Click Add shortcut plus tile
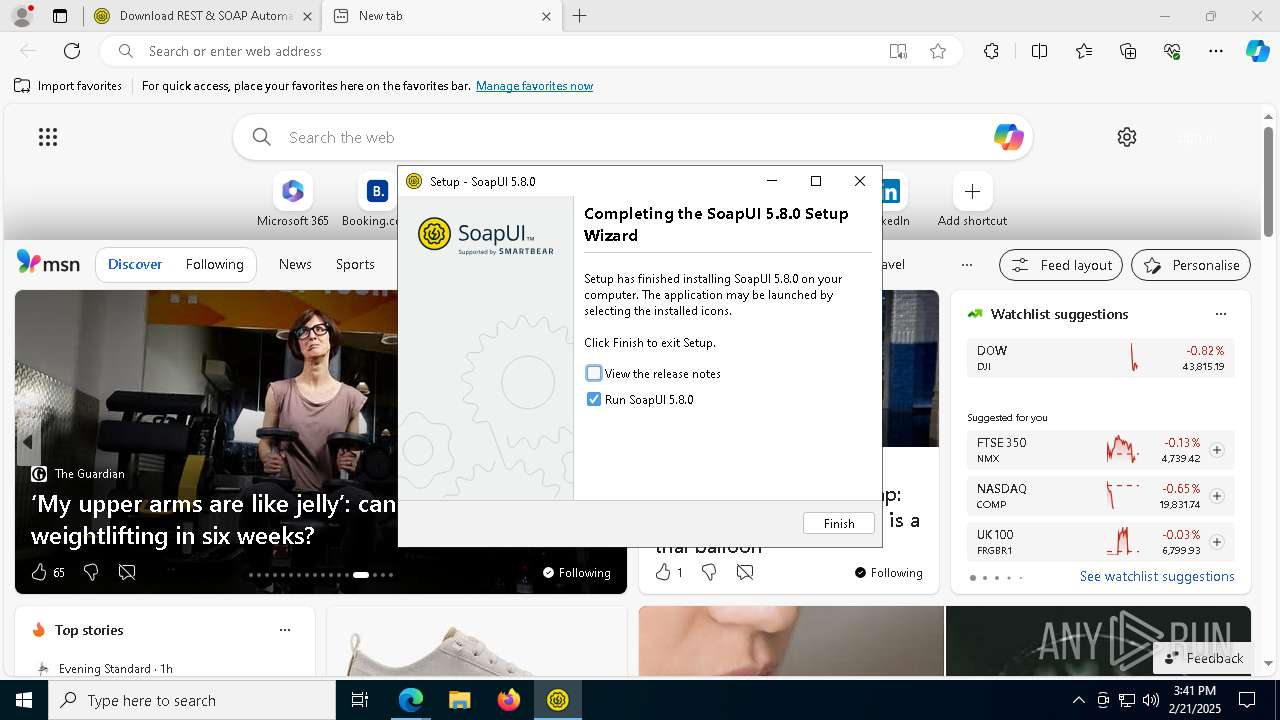Screen dimensions: 1280x720 coord(972,200)
